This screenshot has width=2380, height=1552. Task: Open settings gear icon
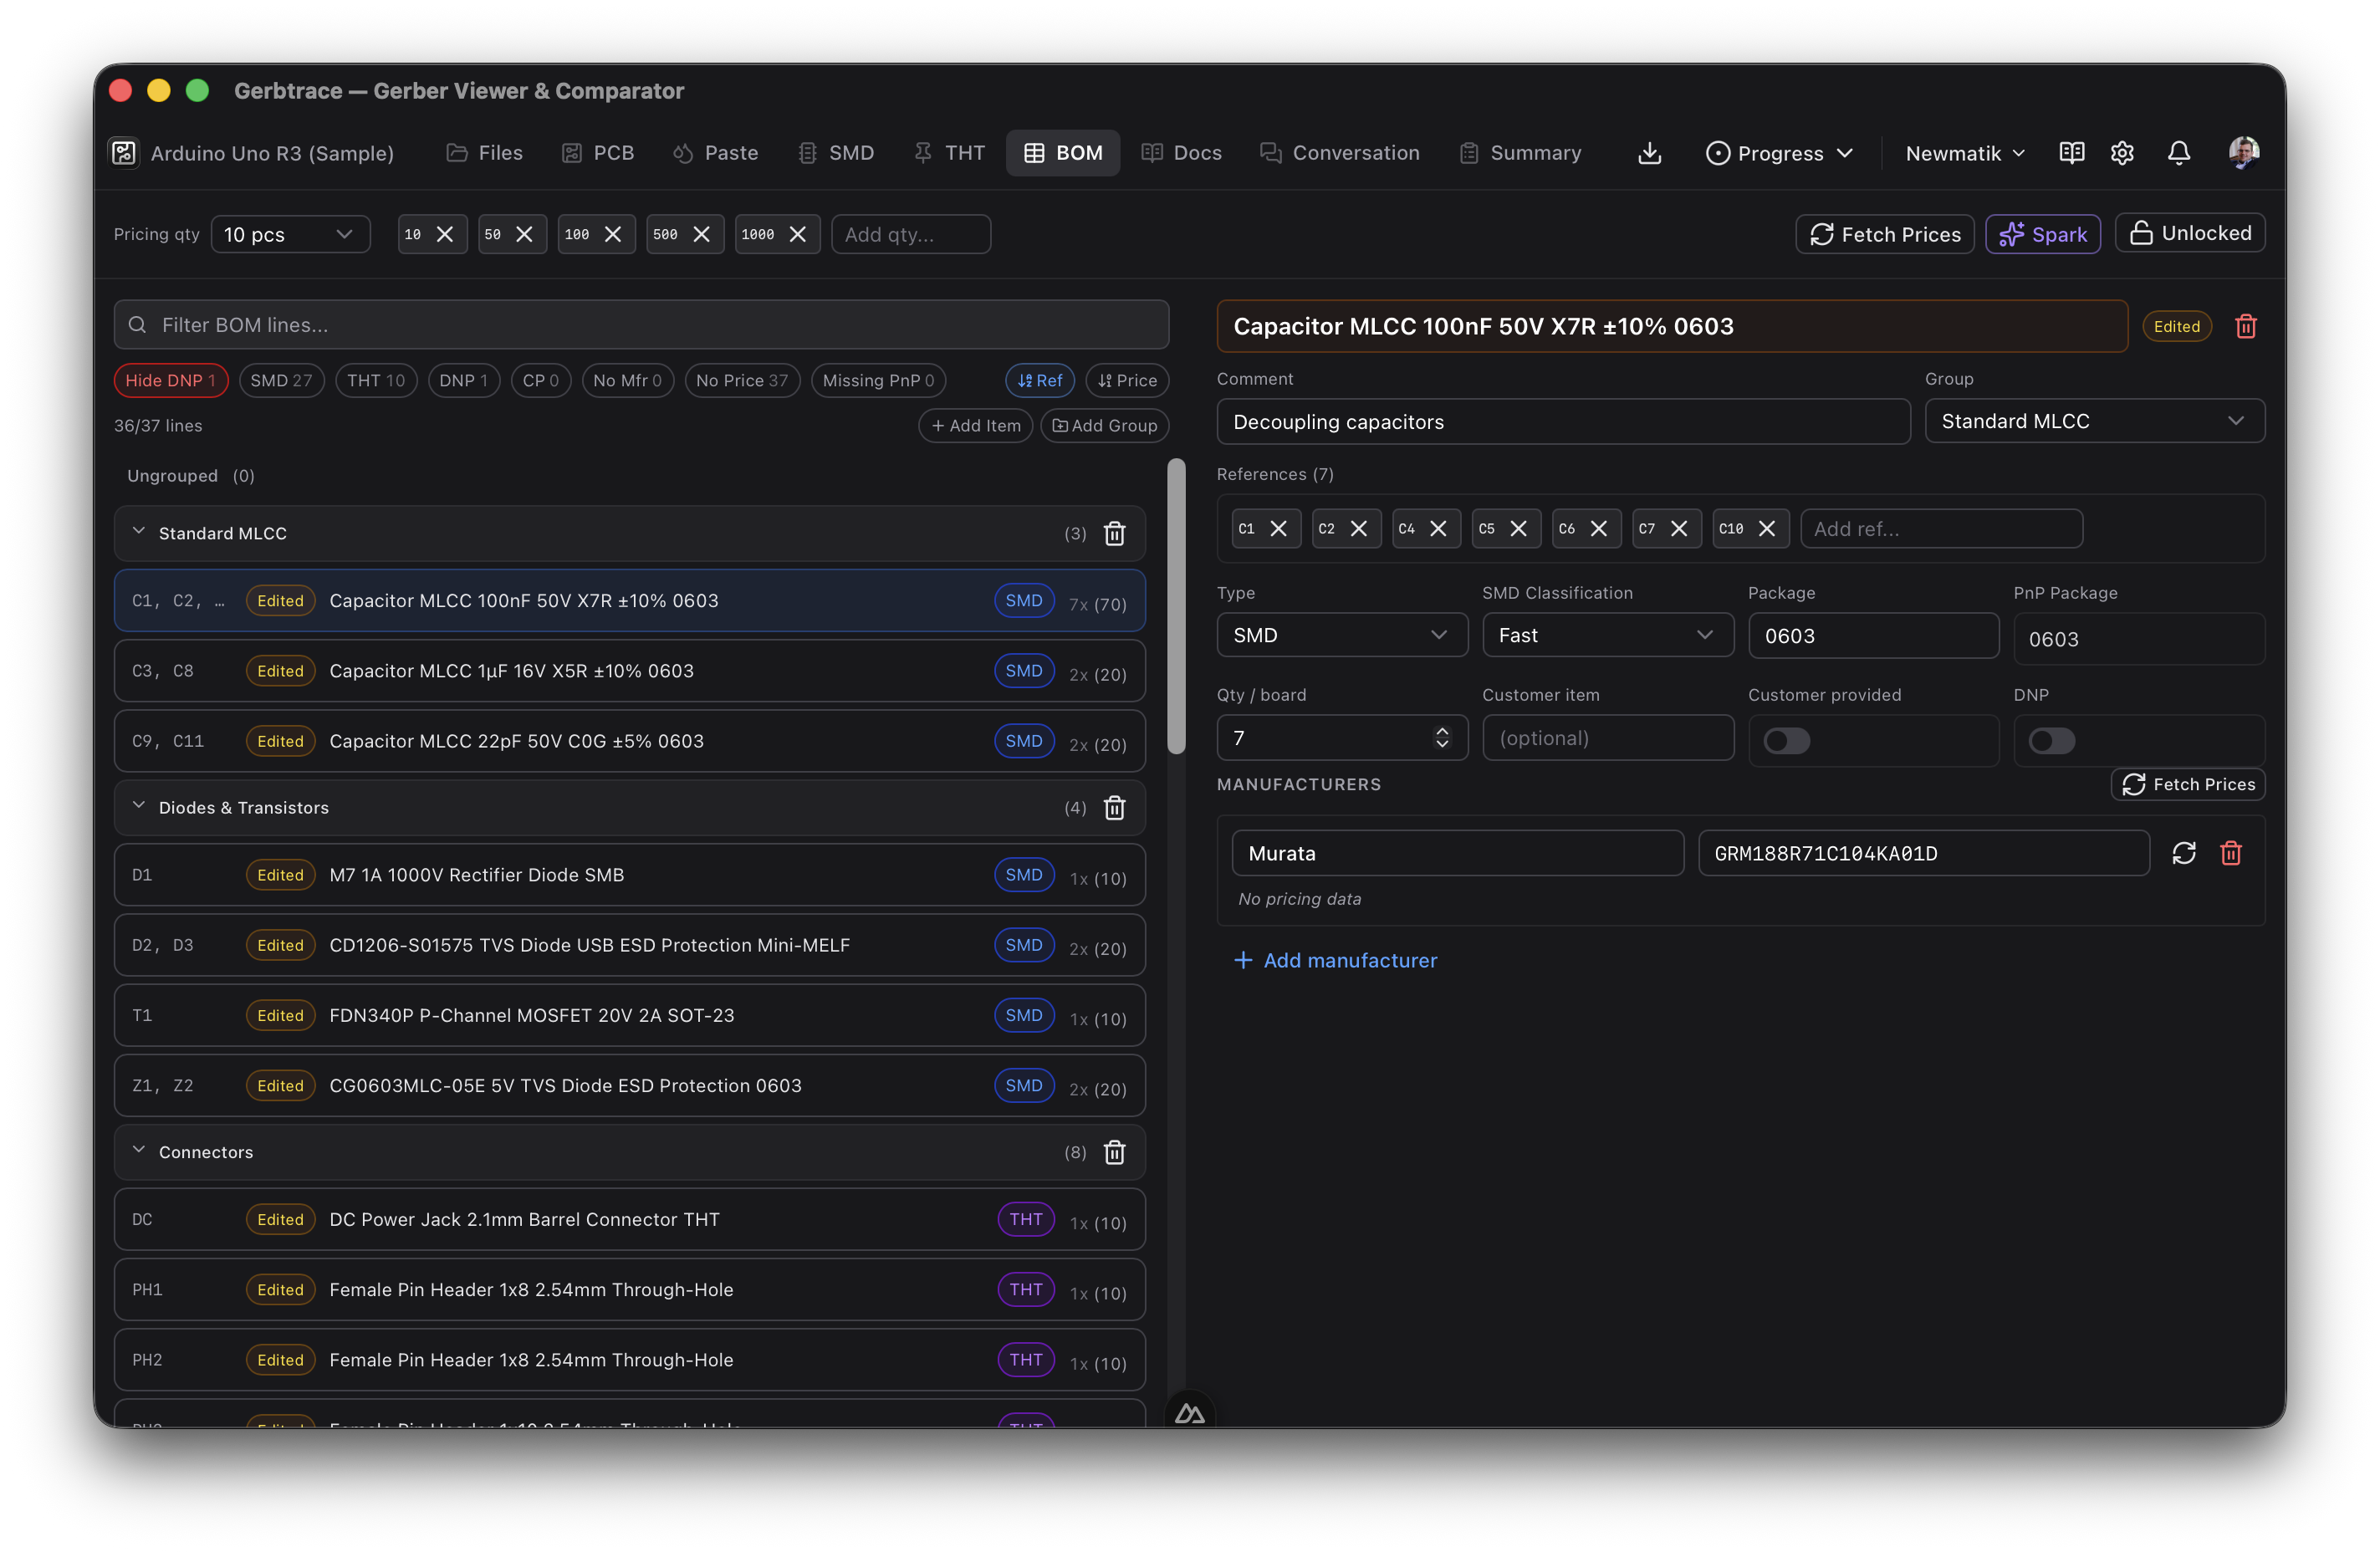pyautogui.click(x=2122, y=153)
